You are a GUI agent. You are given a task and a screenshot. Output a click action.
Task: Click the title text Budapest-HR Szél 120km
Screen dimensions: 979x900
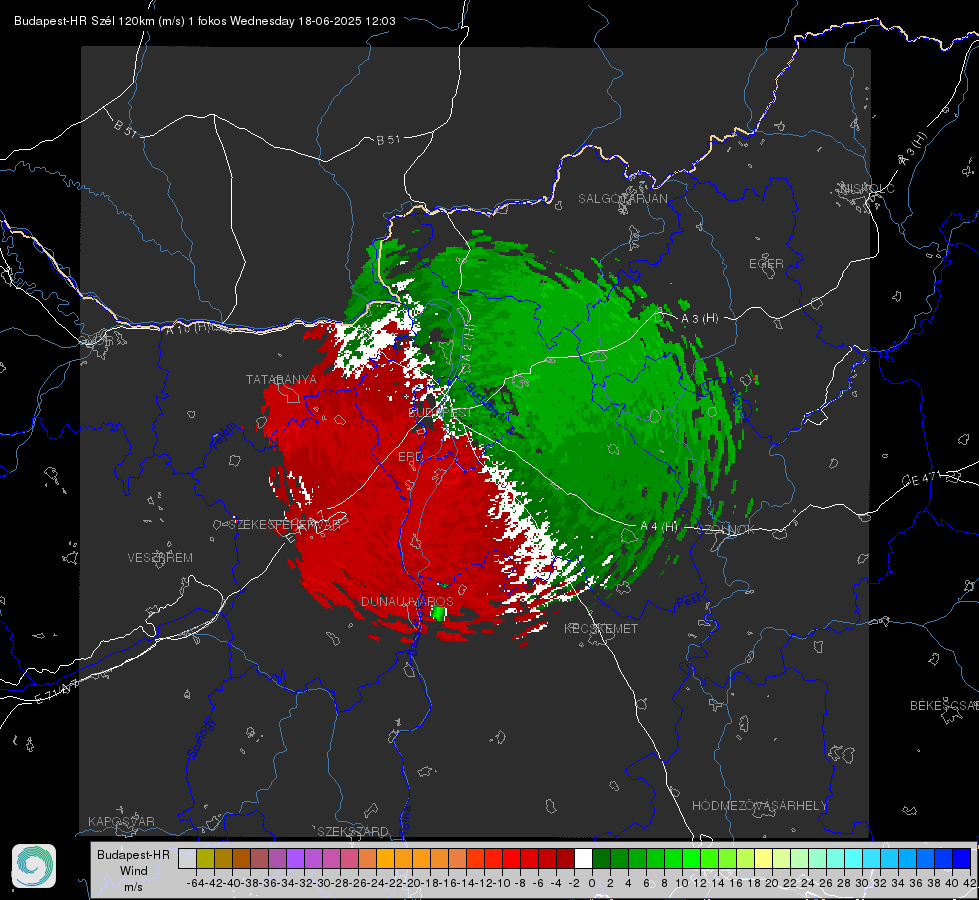click(85, 21)
